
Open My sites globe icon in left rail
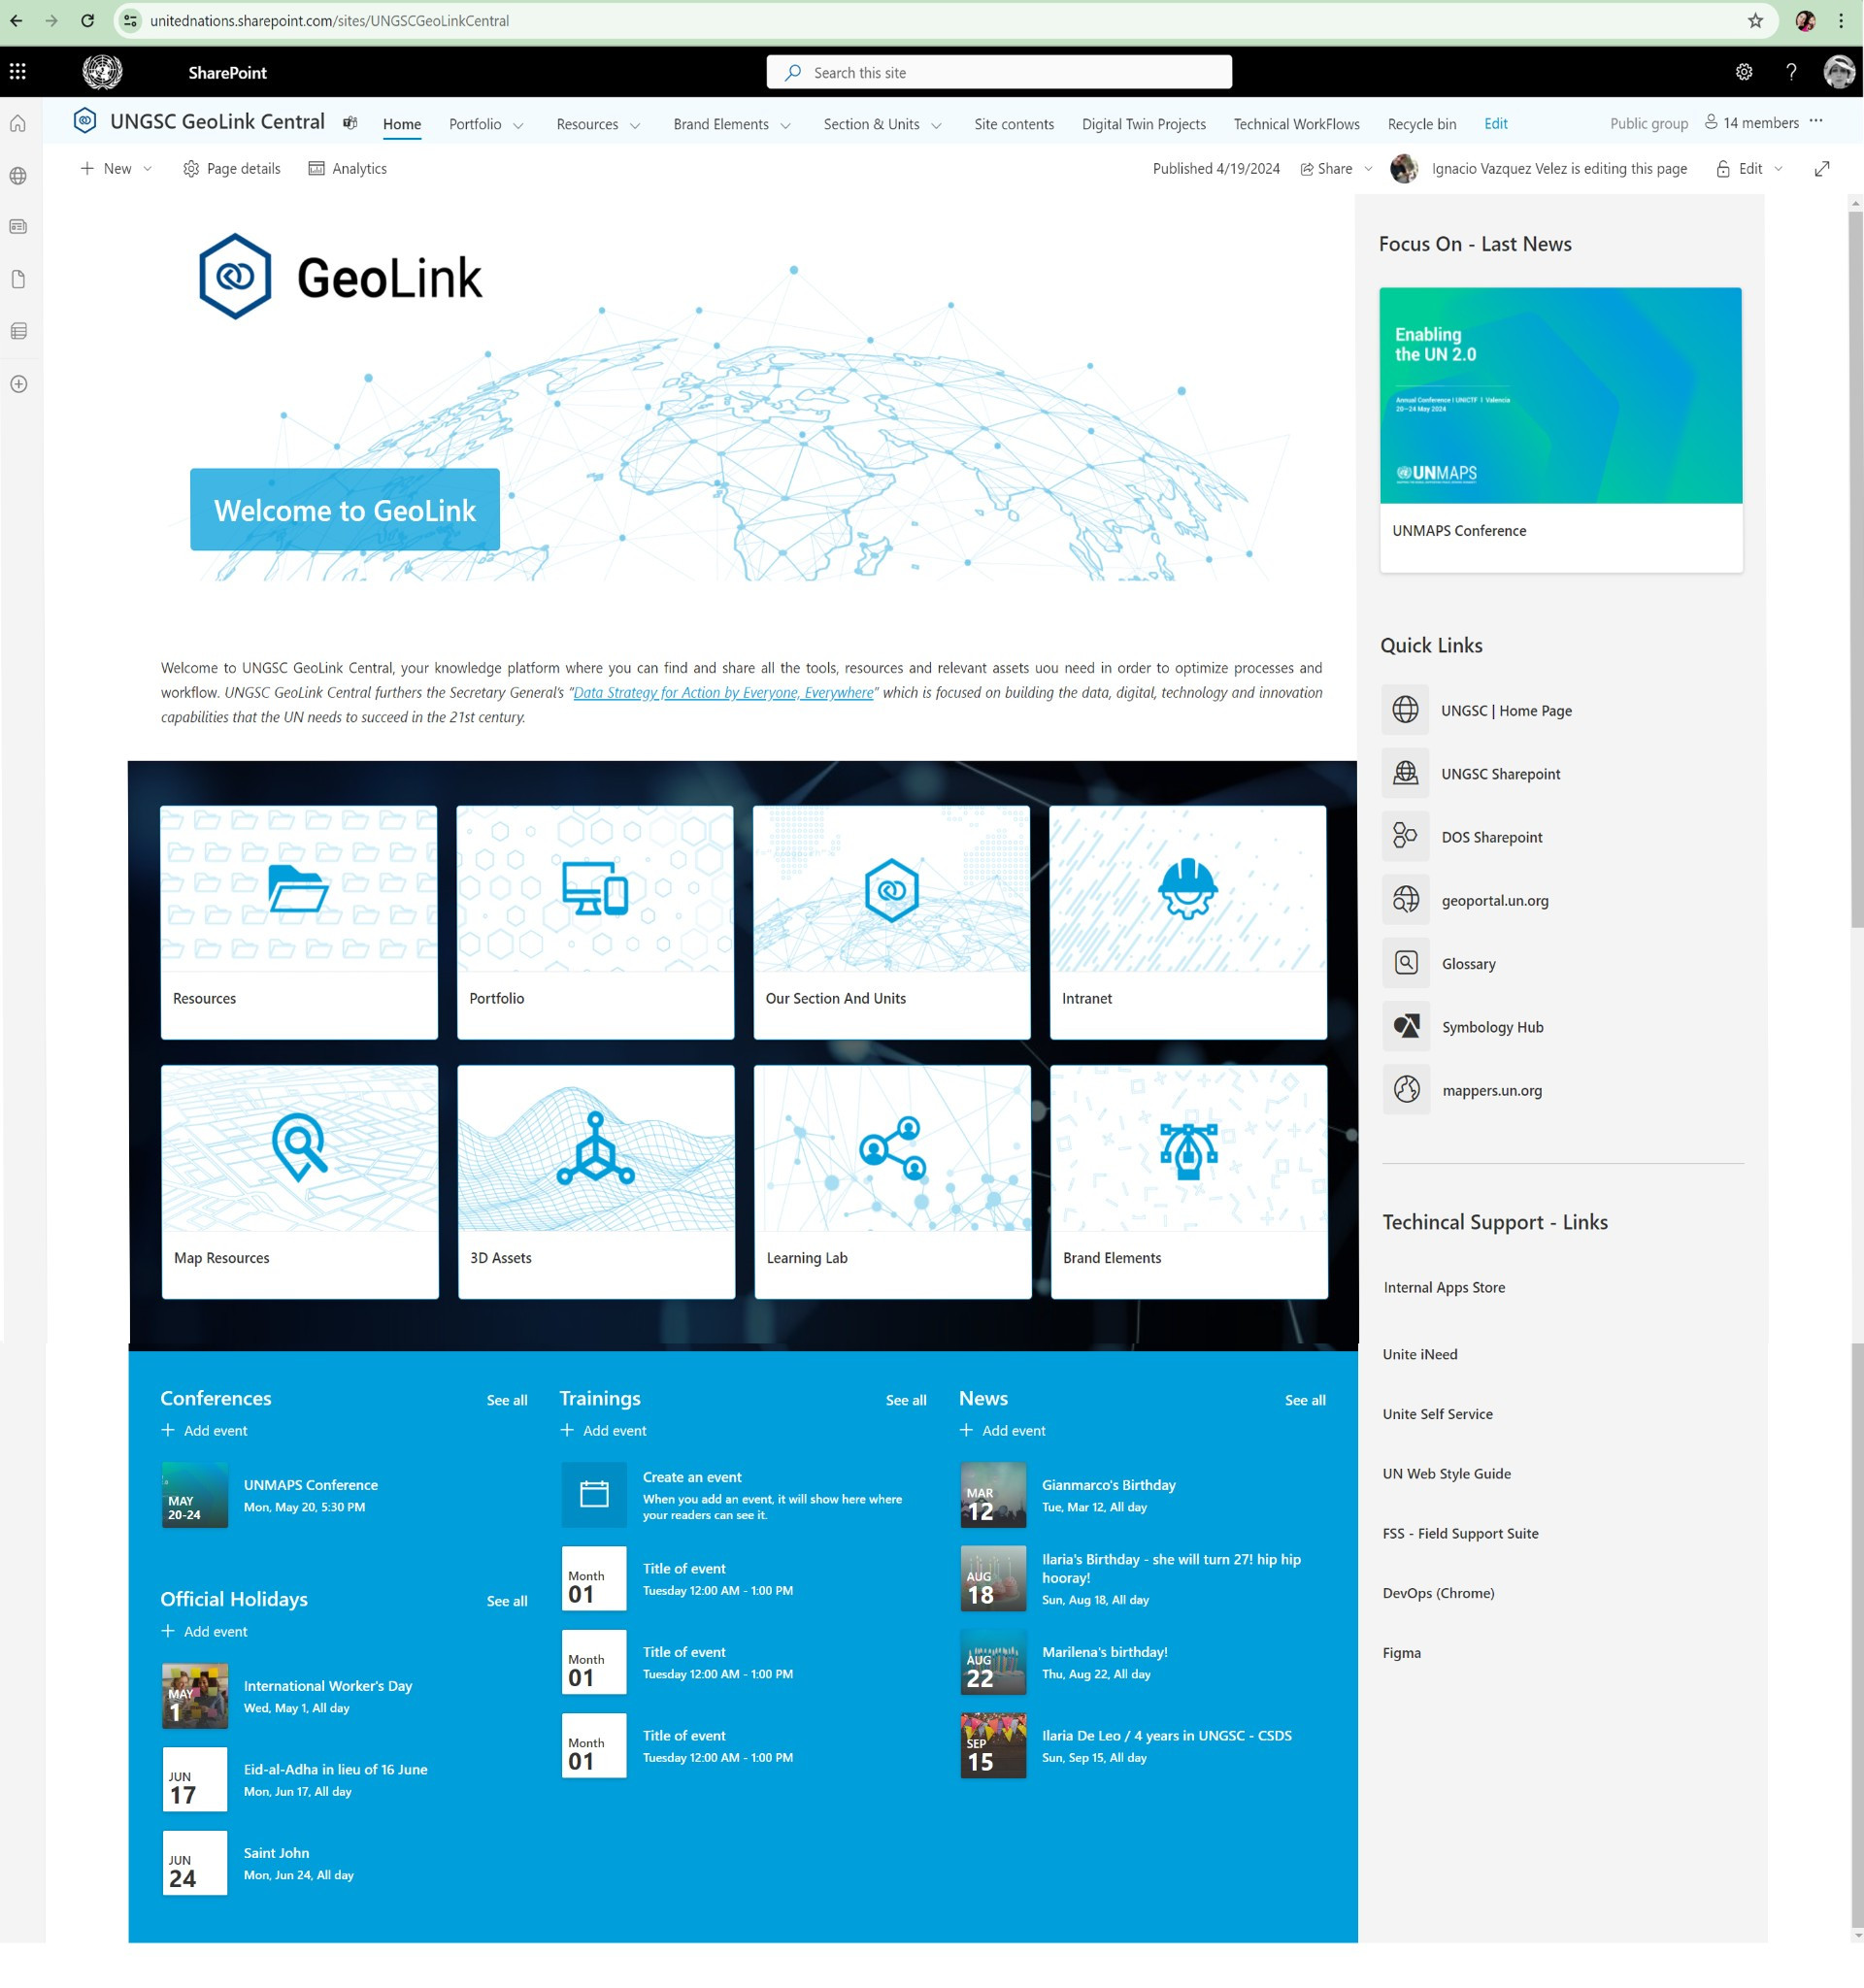pos(18,176)
